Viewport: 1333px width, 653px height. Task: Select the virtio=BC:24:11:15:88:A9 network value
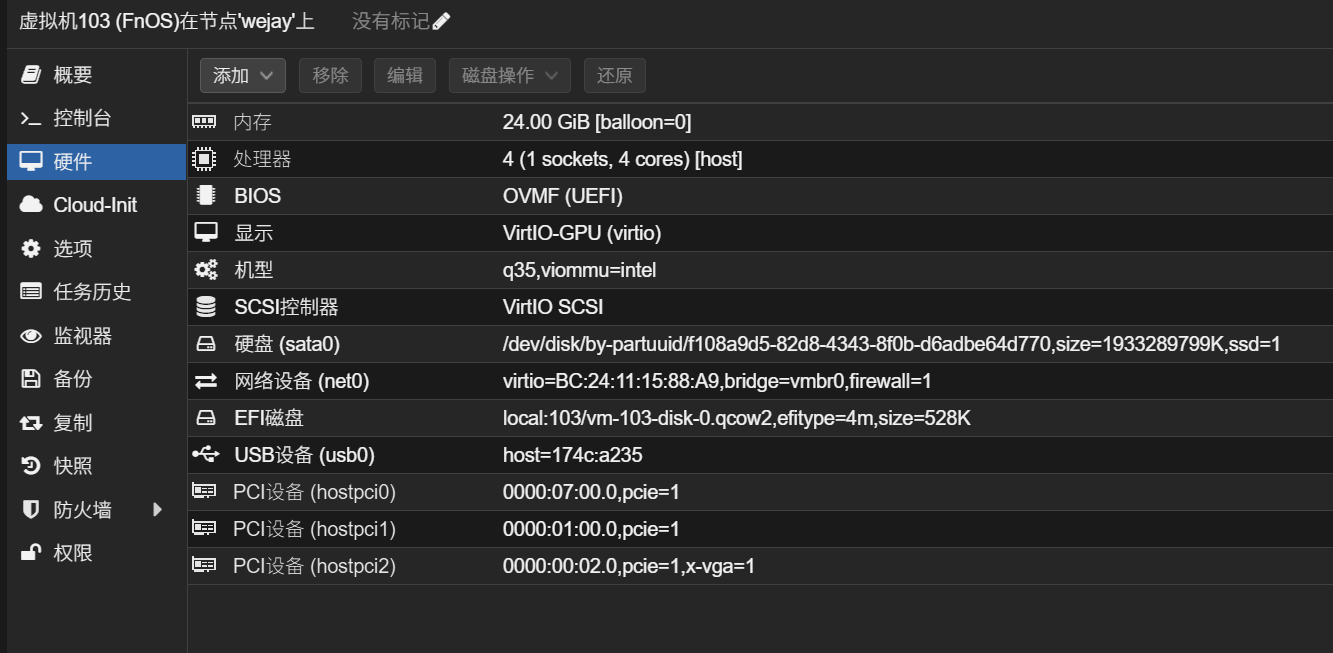pyautogui.click(x=717, y=381)
